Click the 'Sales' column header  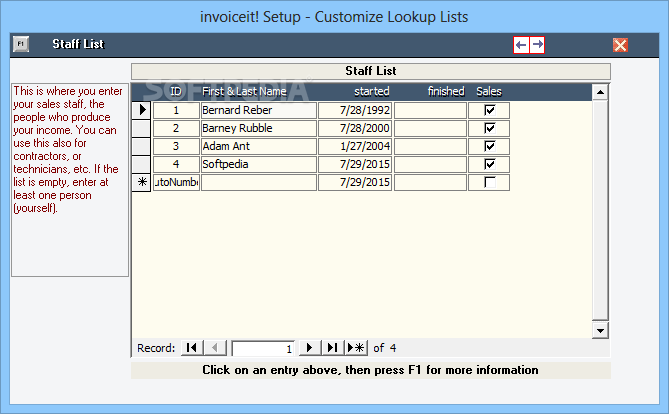point(489,91)
